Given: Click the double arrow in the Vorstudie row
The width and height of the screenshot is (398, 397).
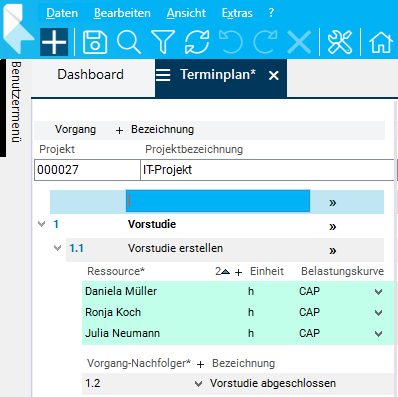Looking at the screenshot, I should tap(333, 227).
